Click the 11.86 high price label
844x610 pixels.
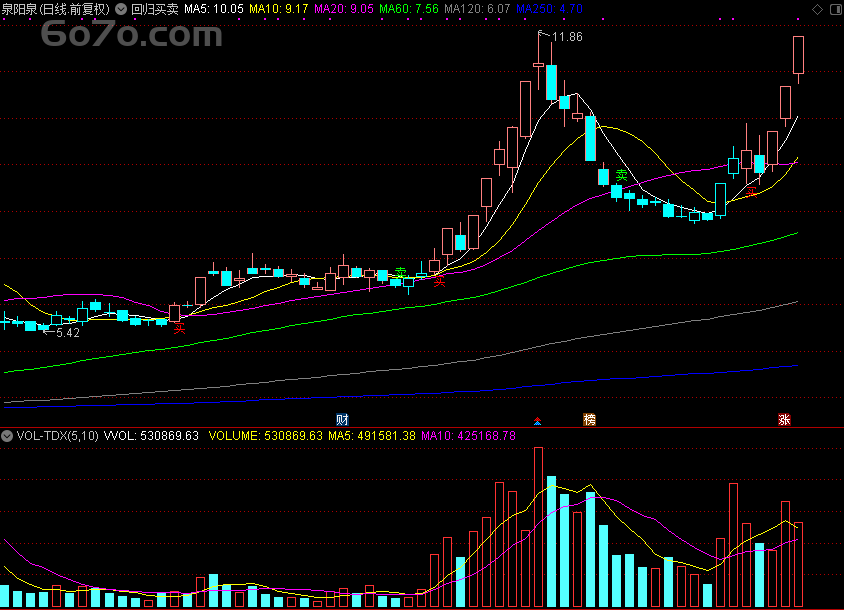[567, 37]
